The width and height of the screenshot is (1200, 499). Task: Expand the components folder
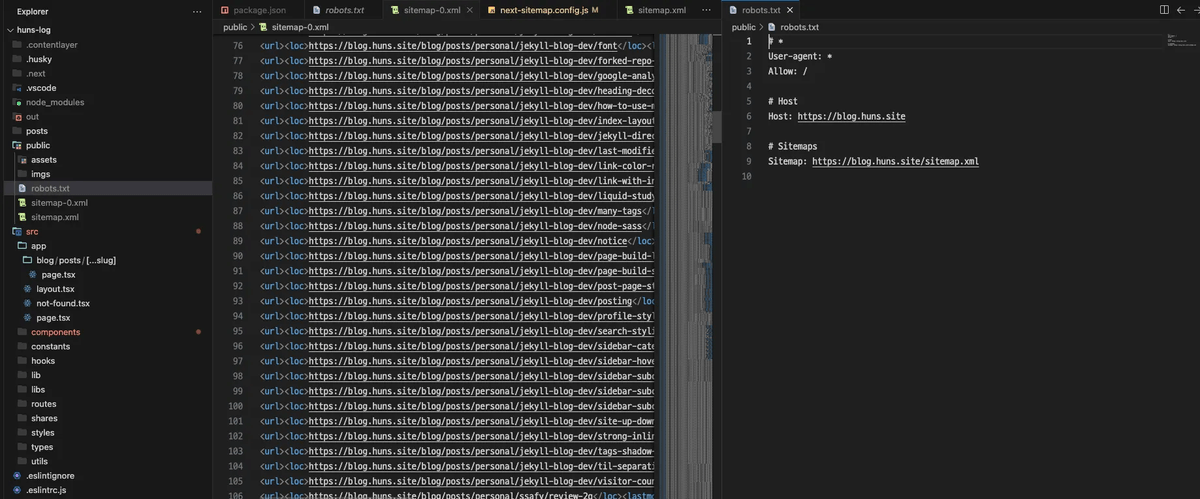click(55, 332)
